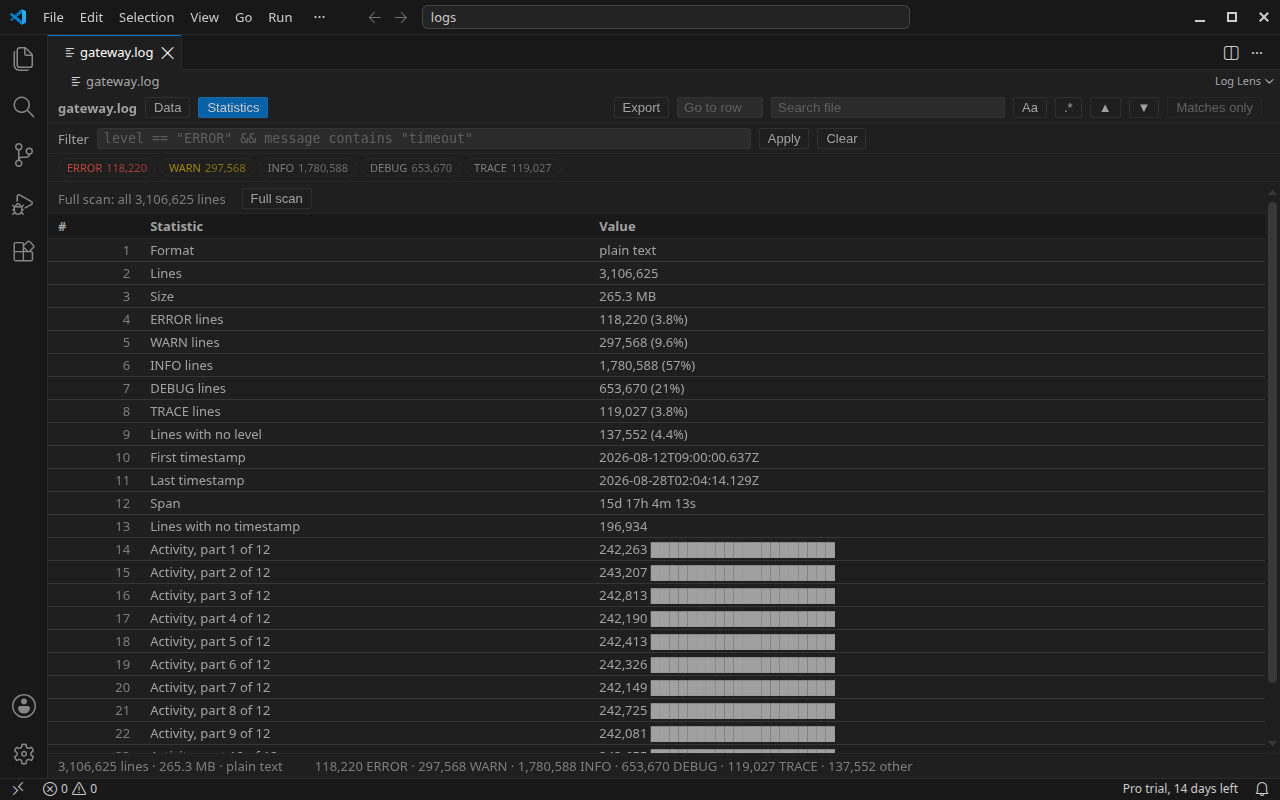Click the Size value 265.3 MB
The image size is (1280, 800).
click(627, 296)
